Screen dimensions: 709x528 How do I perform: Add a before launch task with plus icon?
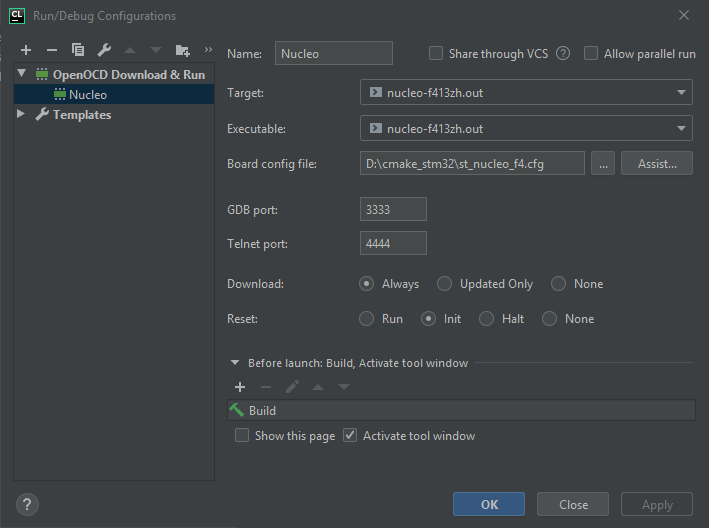(240, 387)
